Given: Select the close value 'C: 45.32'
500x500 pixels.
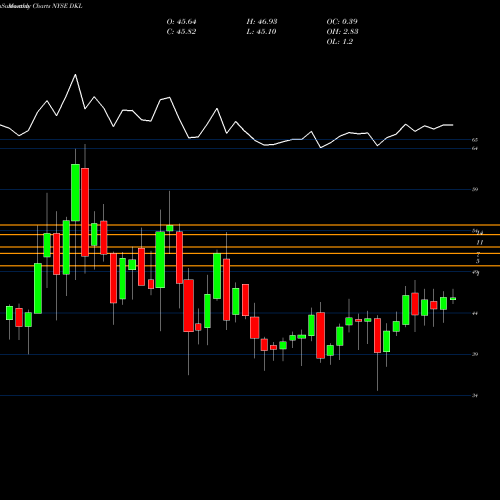Looking at the screenshot, I should 181,32.
